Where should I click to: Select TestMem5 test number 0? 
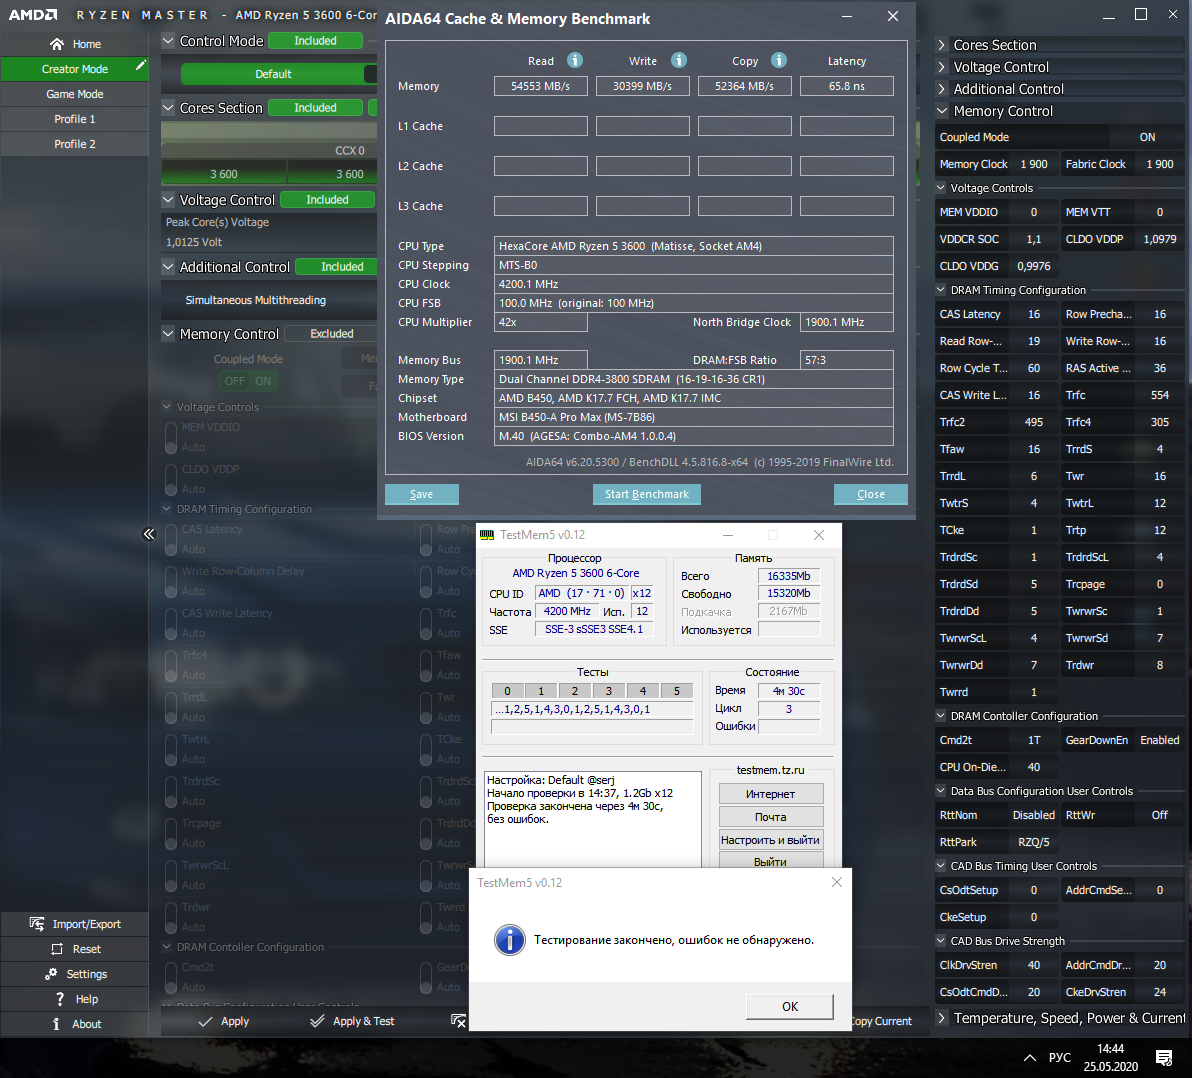point(507,690)
